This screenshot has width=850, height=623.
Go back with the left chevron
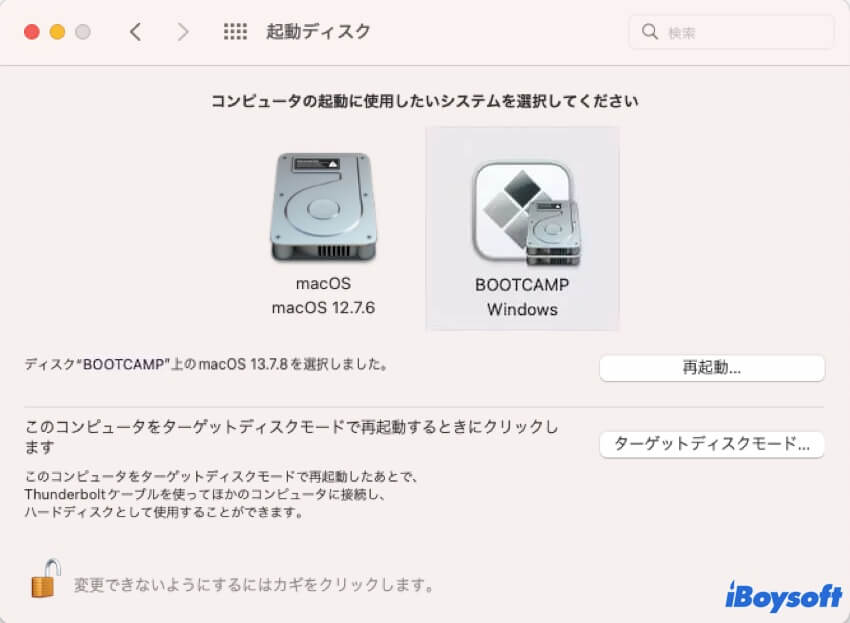click(x=136, y=32)
